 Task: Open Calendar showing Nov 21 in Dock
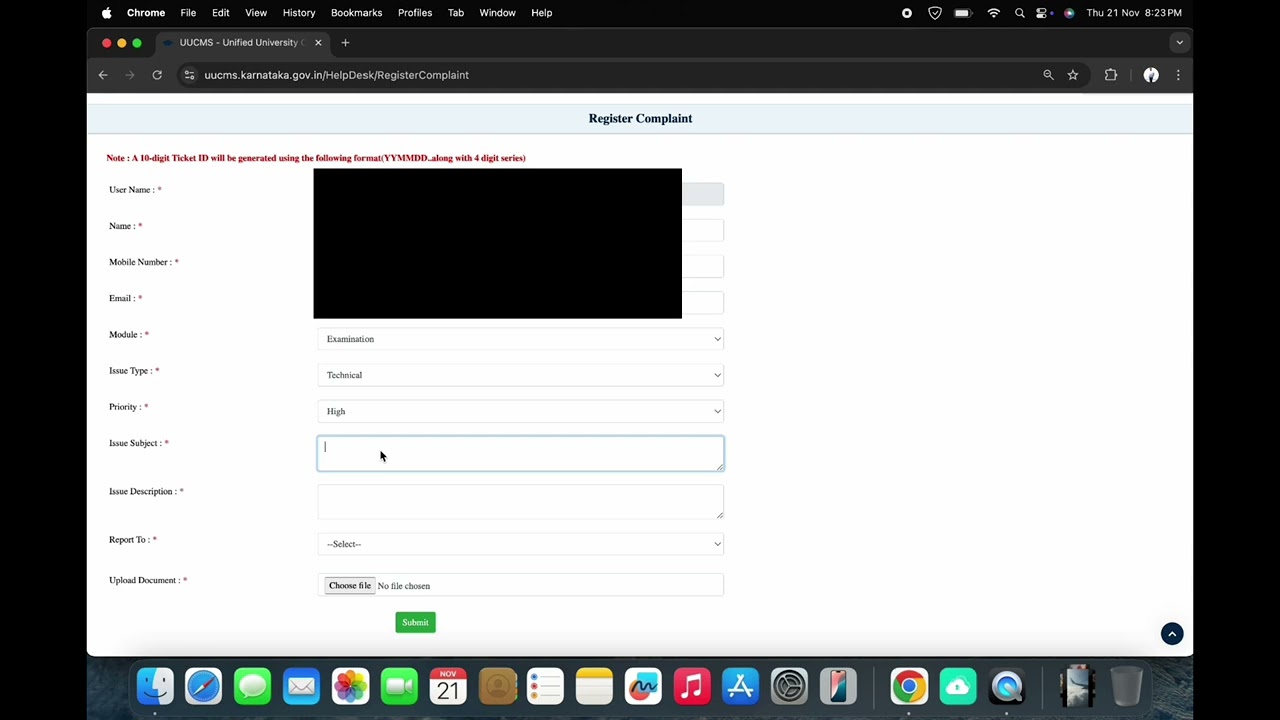[448, 687]
